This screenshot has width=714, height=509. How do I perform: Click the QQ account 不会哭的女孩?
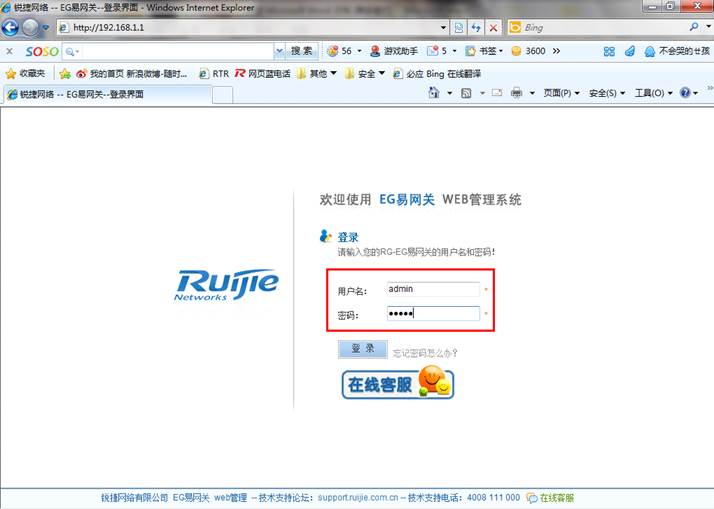677,51
